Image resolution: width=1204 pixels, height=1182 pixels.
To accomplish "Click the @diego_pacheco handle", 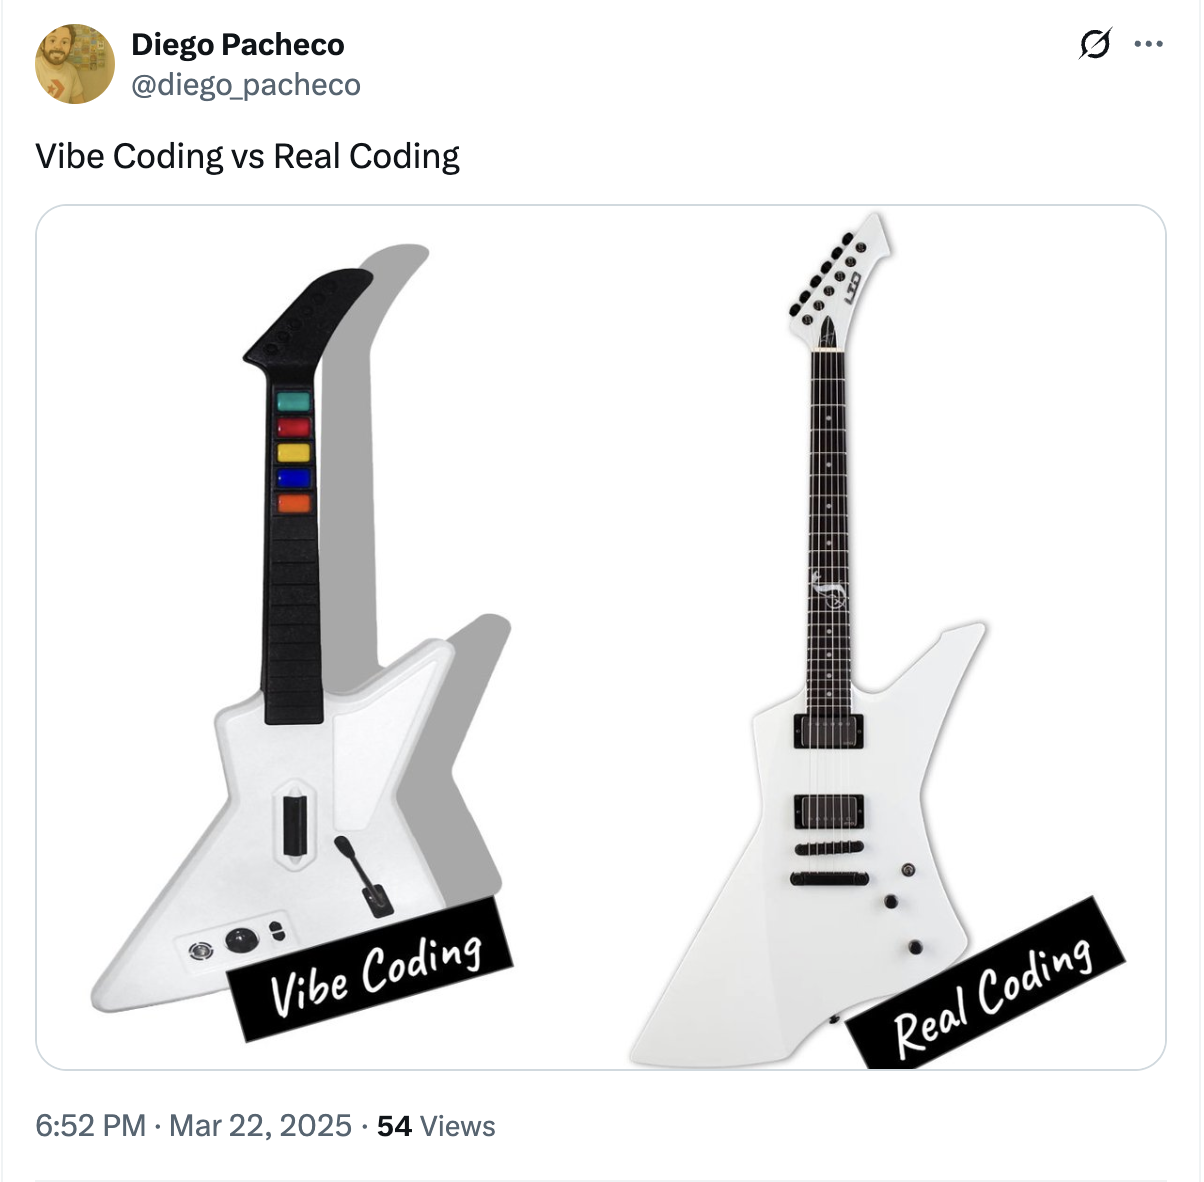I will point(246,85).
